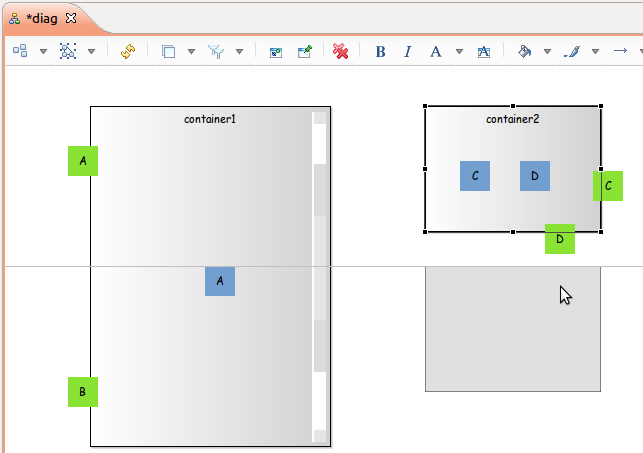Click the container1 title label

click(210, 119)
